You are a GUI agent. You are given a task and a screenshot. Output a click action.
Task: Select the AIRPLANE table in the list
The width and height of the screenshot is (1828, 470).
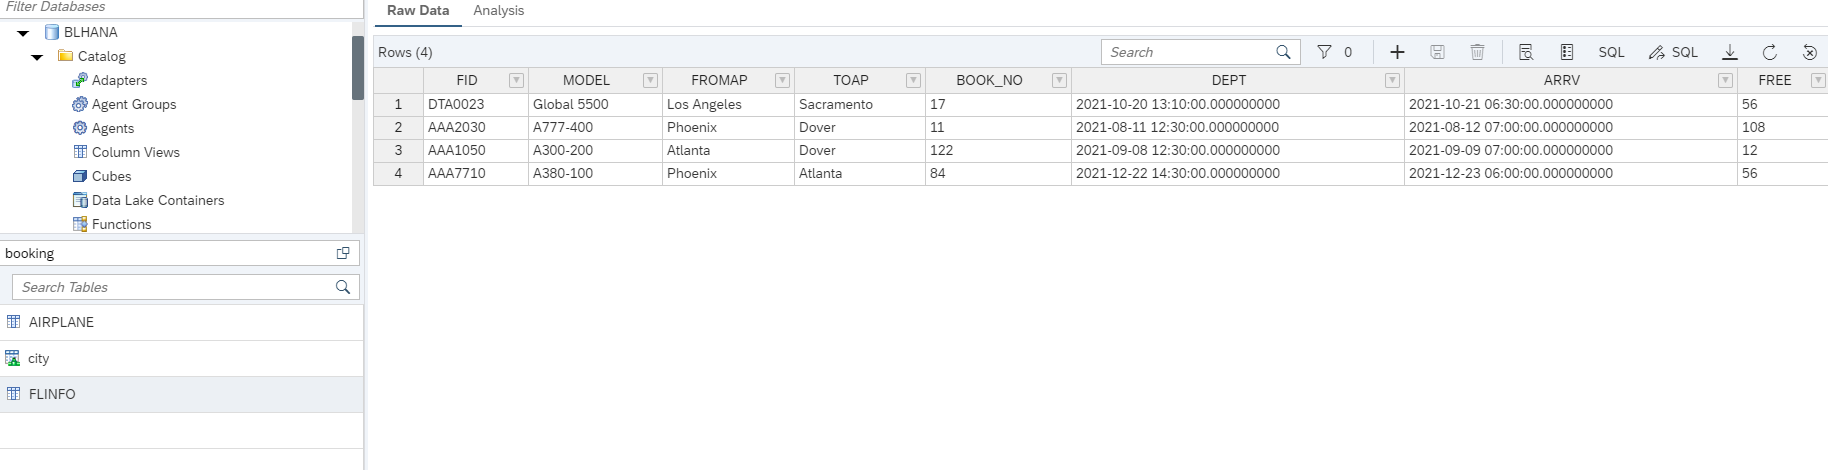click(x=61, y=322)
